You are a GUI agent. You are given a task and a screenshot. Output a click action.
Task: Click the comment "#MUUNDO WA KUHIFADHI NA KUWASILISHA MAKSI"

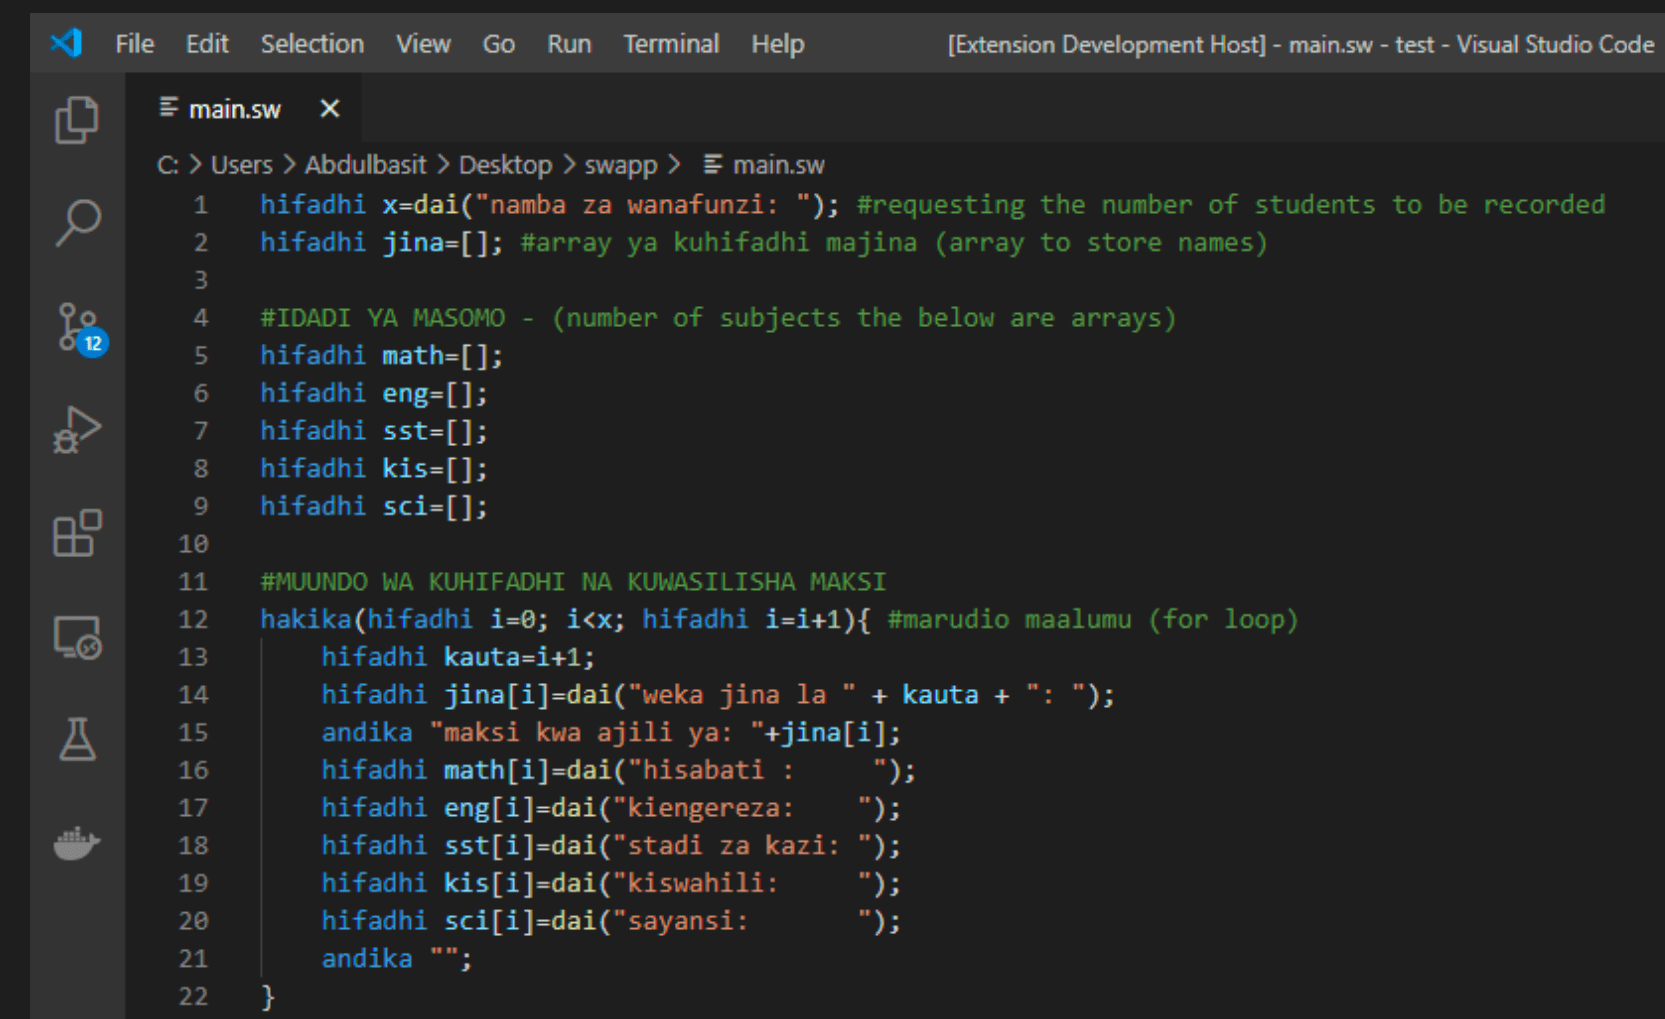(x=573, y=582)
